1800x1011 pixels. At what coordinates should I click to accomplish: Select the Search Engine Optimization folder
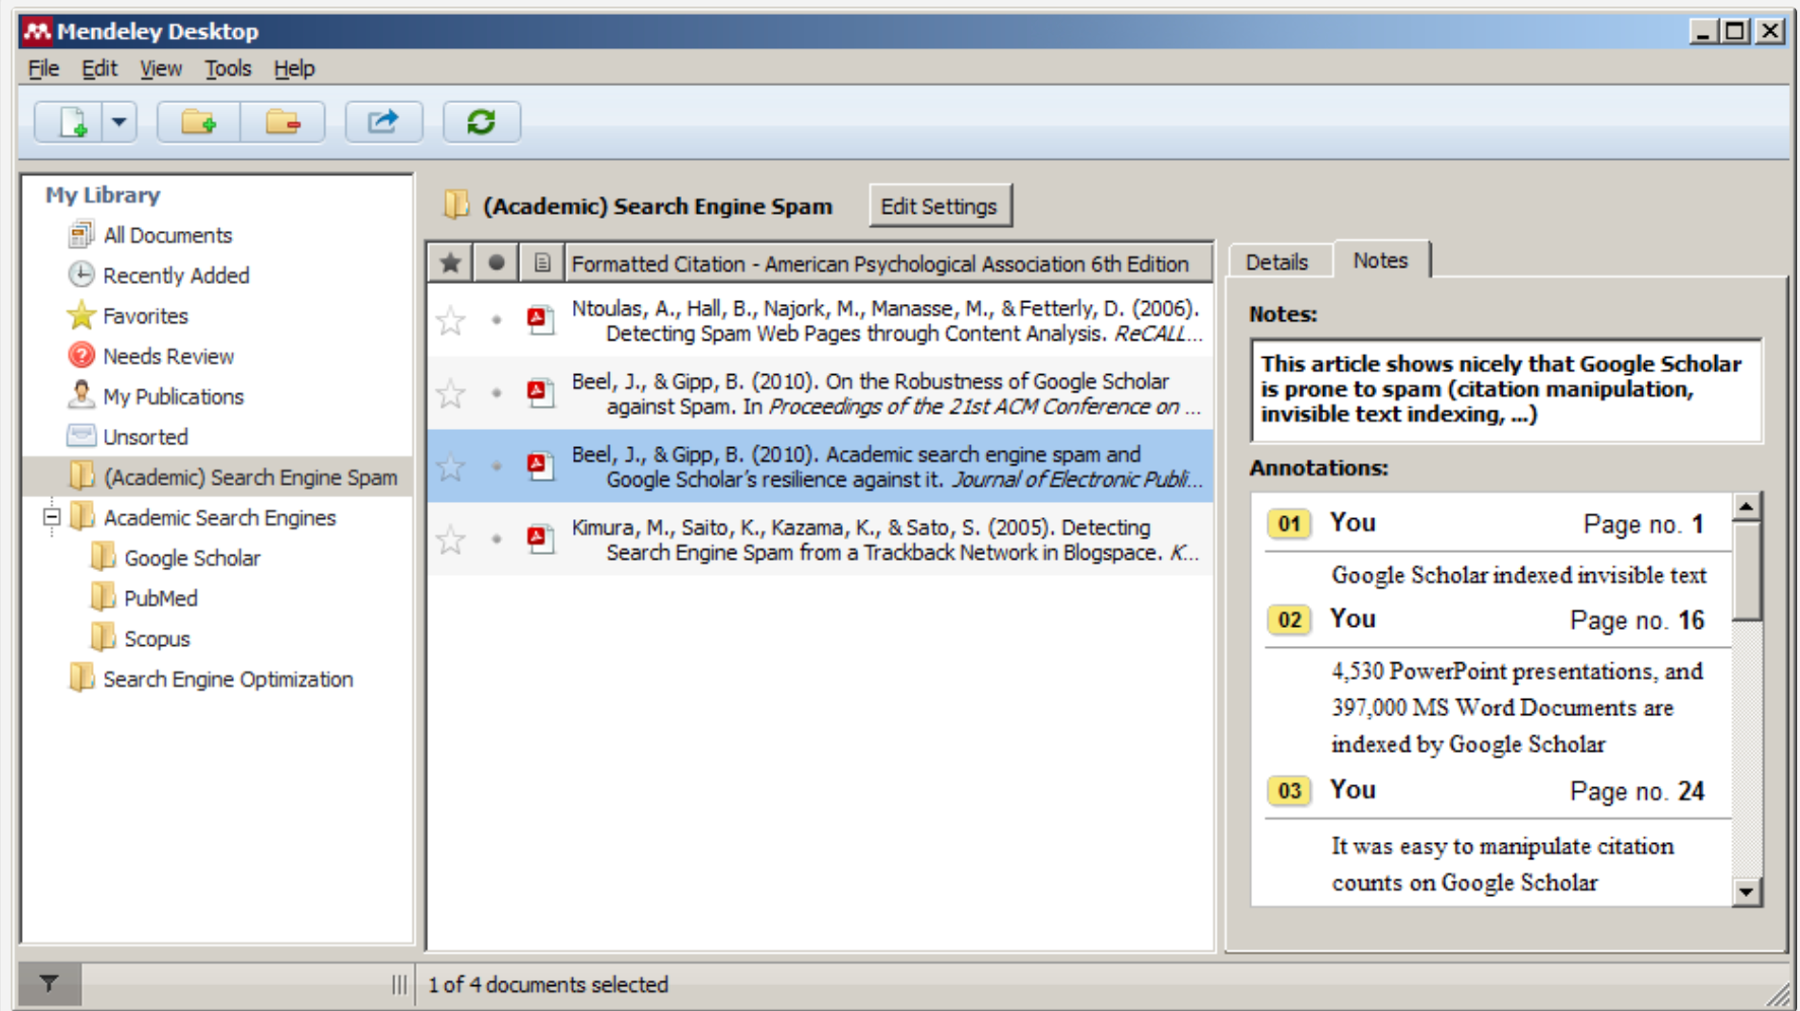(x=227, y=679)
